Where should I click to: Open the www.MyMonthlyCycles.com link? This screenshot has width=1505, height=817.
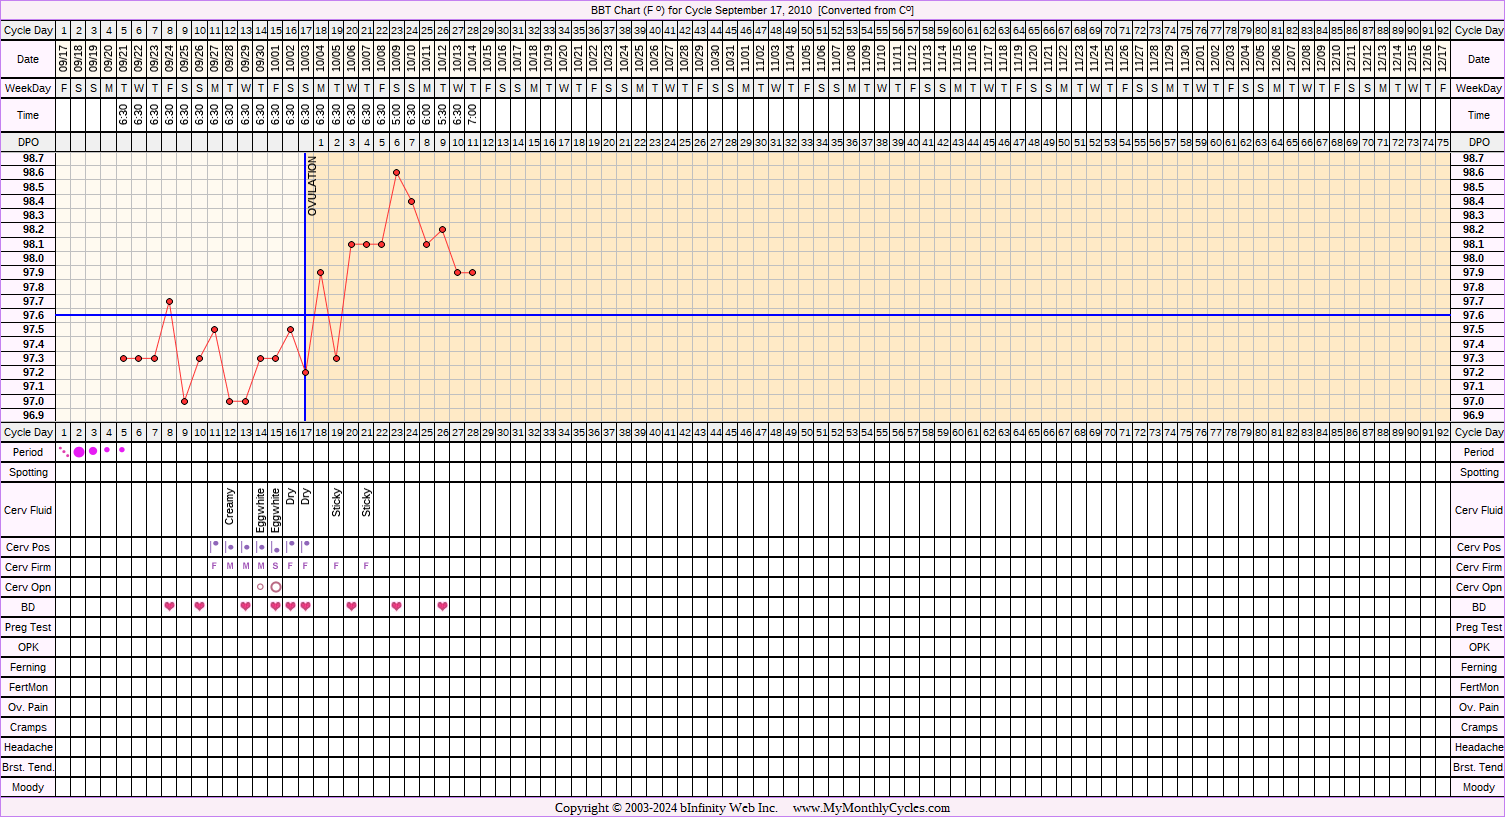point(871,808)
